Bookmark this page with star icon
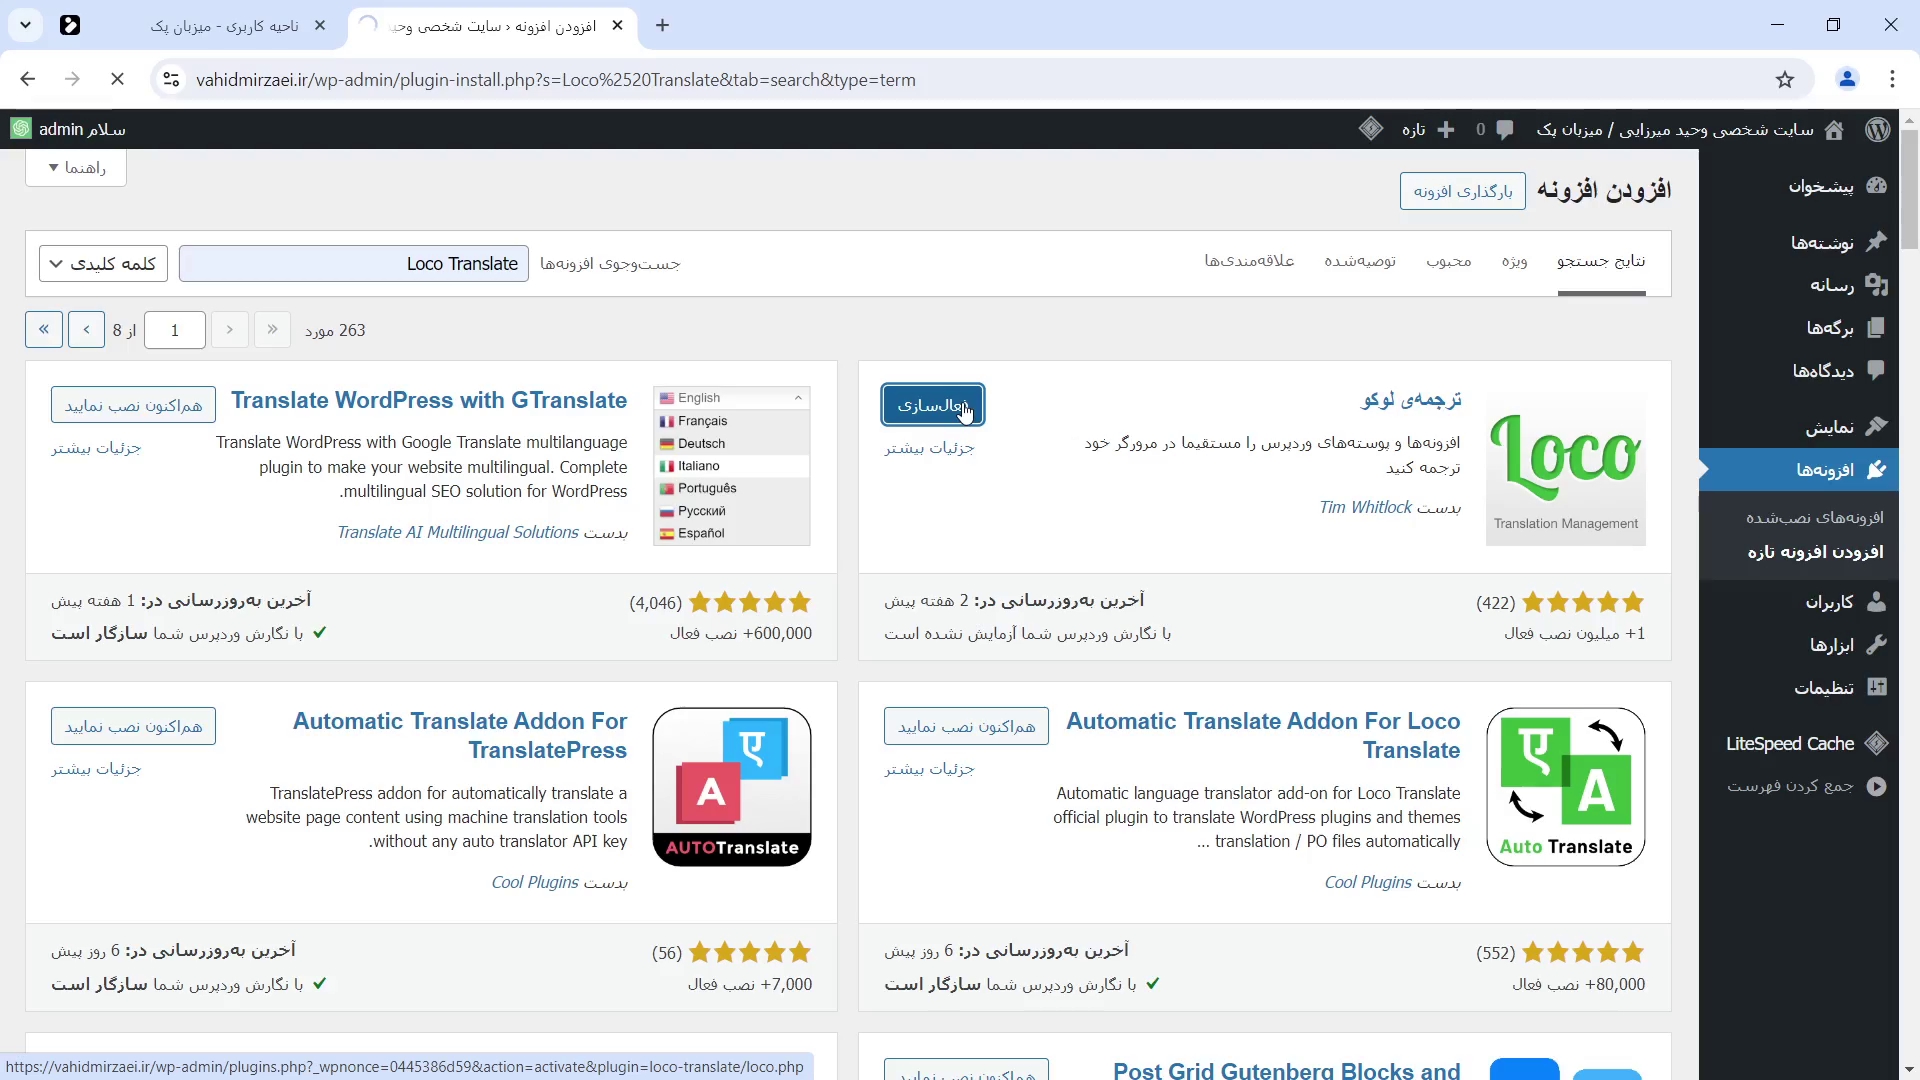This screenshot has width=1920, height=1080. 1785,79
